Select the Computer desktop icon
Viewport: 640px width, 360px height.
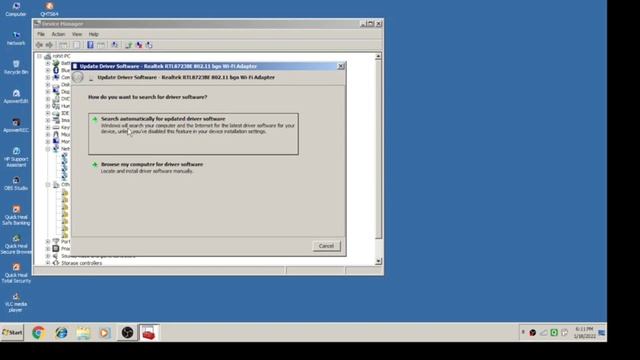click(16, 9)
